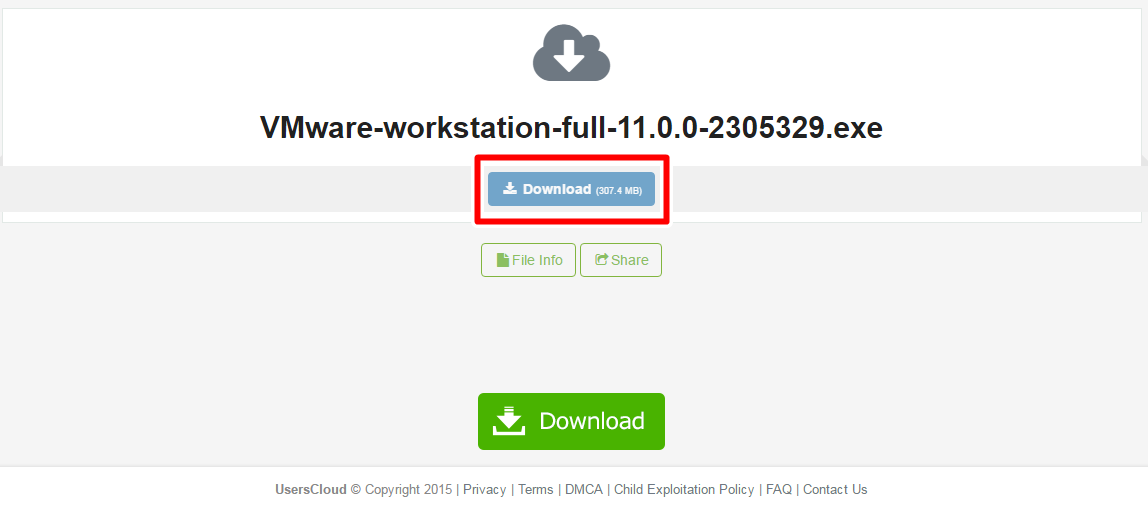This screenshot has height=508, width=1148.
Task: Click the Share button
Action: [x=621, y=260]
